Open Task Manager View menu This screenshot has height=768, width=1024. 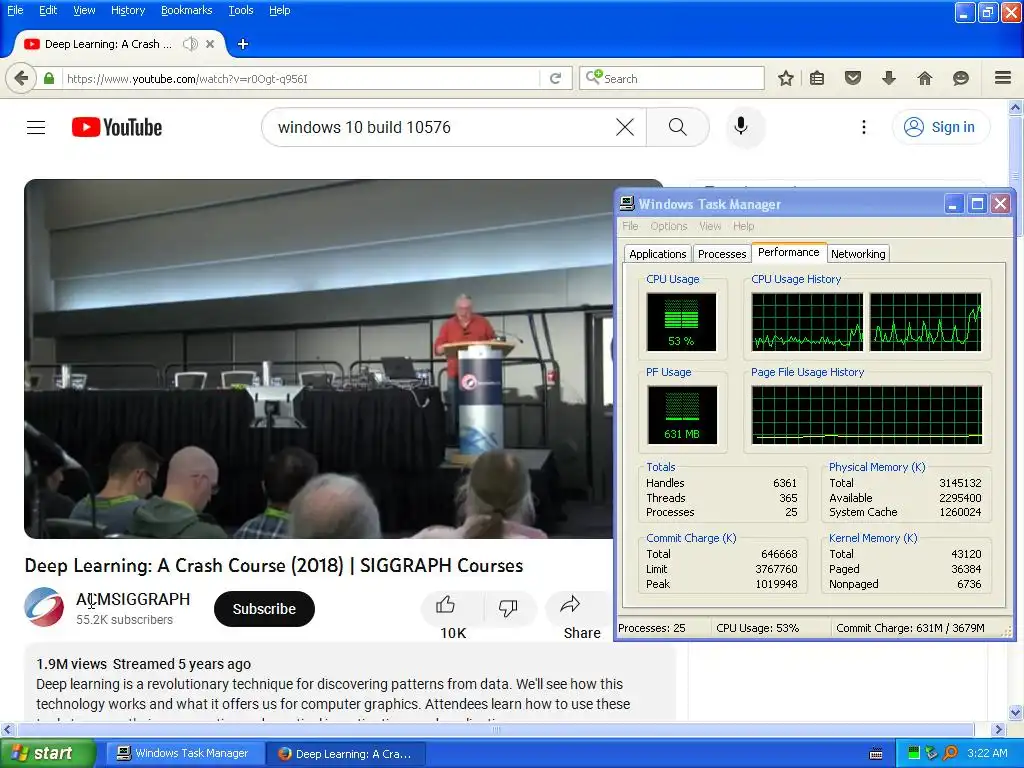(x=710, y=226)
